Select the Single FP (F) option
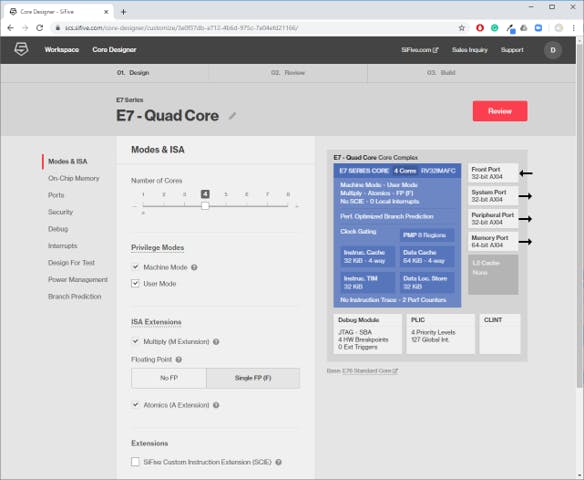The width and height of the screenshot is (584, 480). point(253,378)
